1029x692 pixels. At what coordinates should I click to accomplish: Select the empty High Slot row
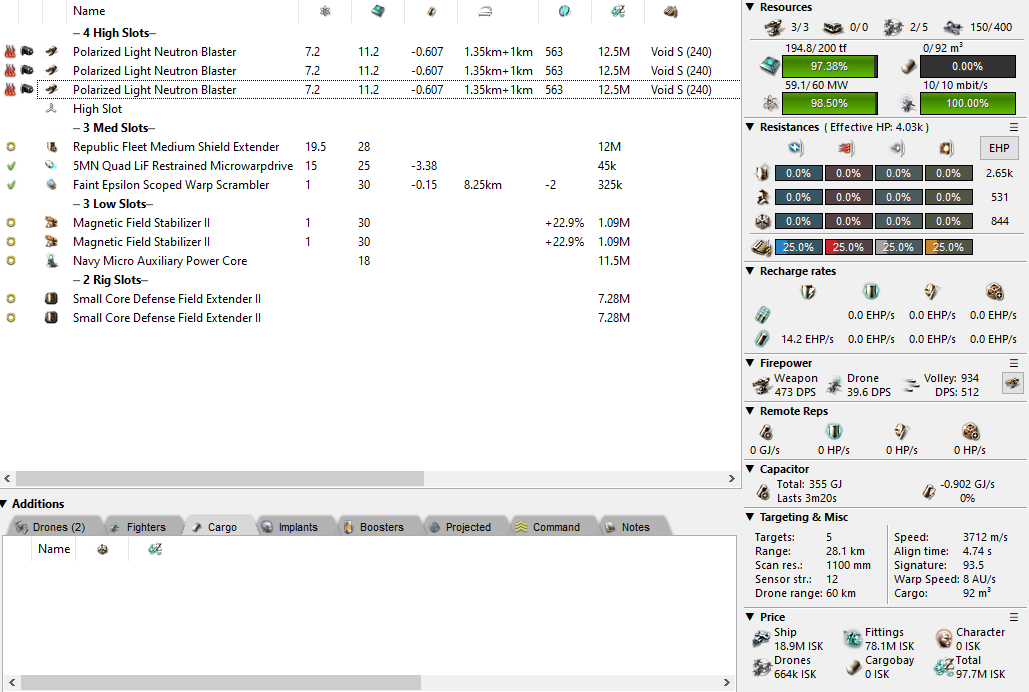98,109
